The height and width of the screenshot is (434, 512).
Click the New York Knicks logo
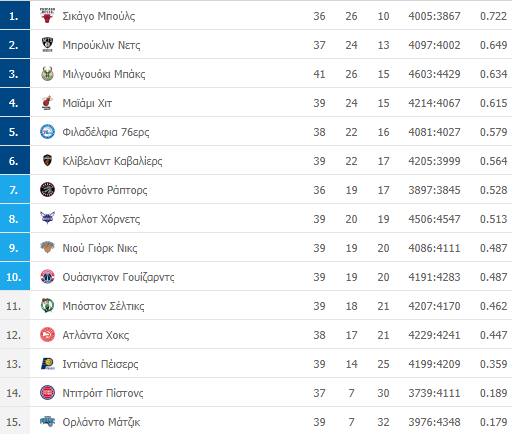pyautogui.click(x=47, y=248)
